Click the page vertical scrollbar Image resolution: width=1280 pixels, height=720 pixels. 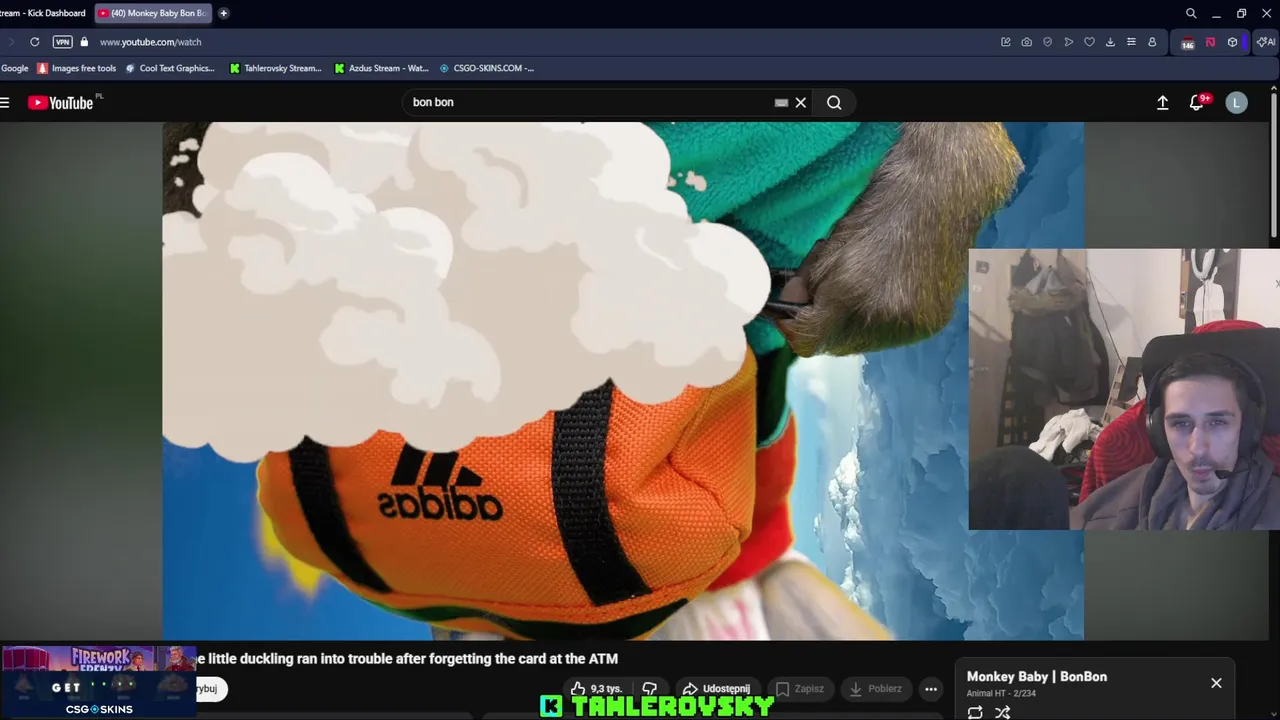(x=1274, y=165)
